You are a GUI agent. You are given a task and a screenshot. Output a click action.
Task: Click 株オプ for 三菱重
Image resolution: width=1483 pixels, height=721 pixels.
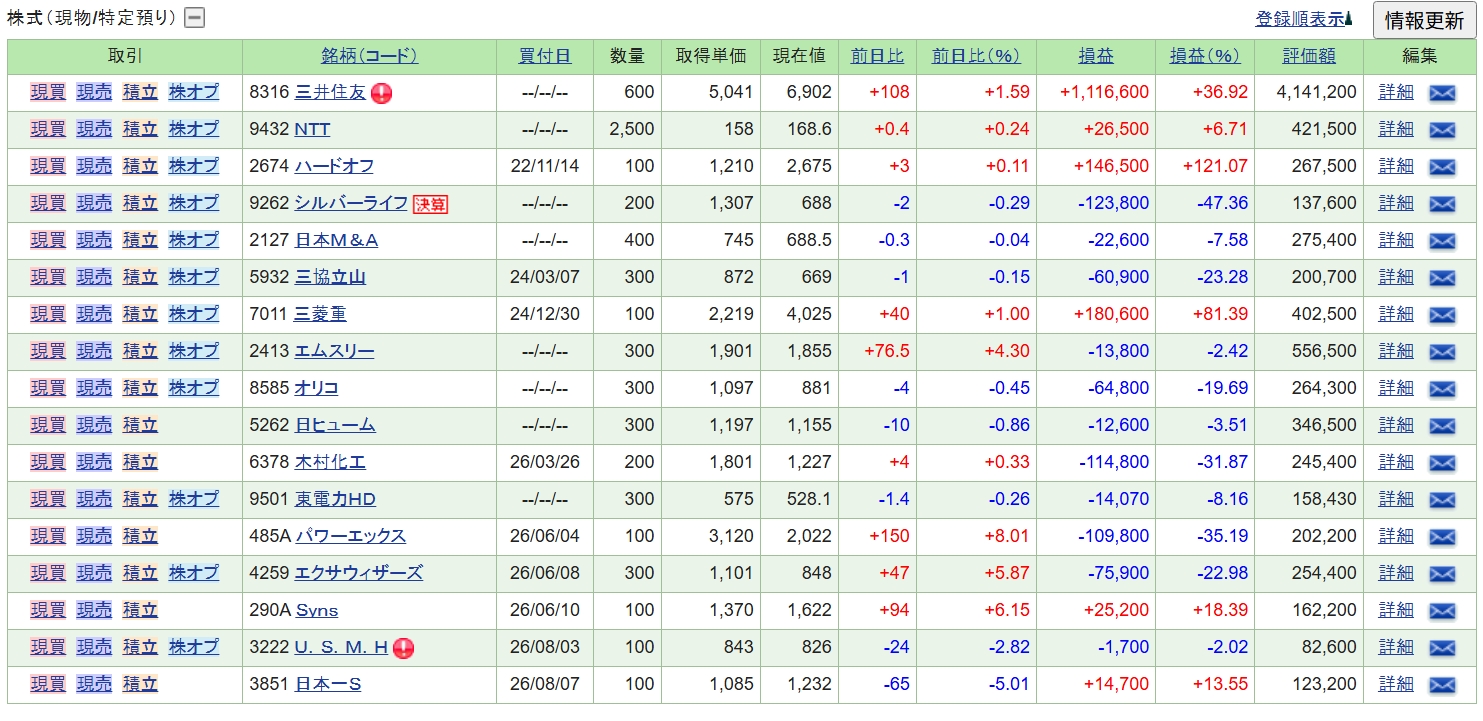point(193,314)
